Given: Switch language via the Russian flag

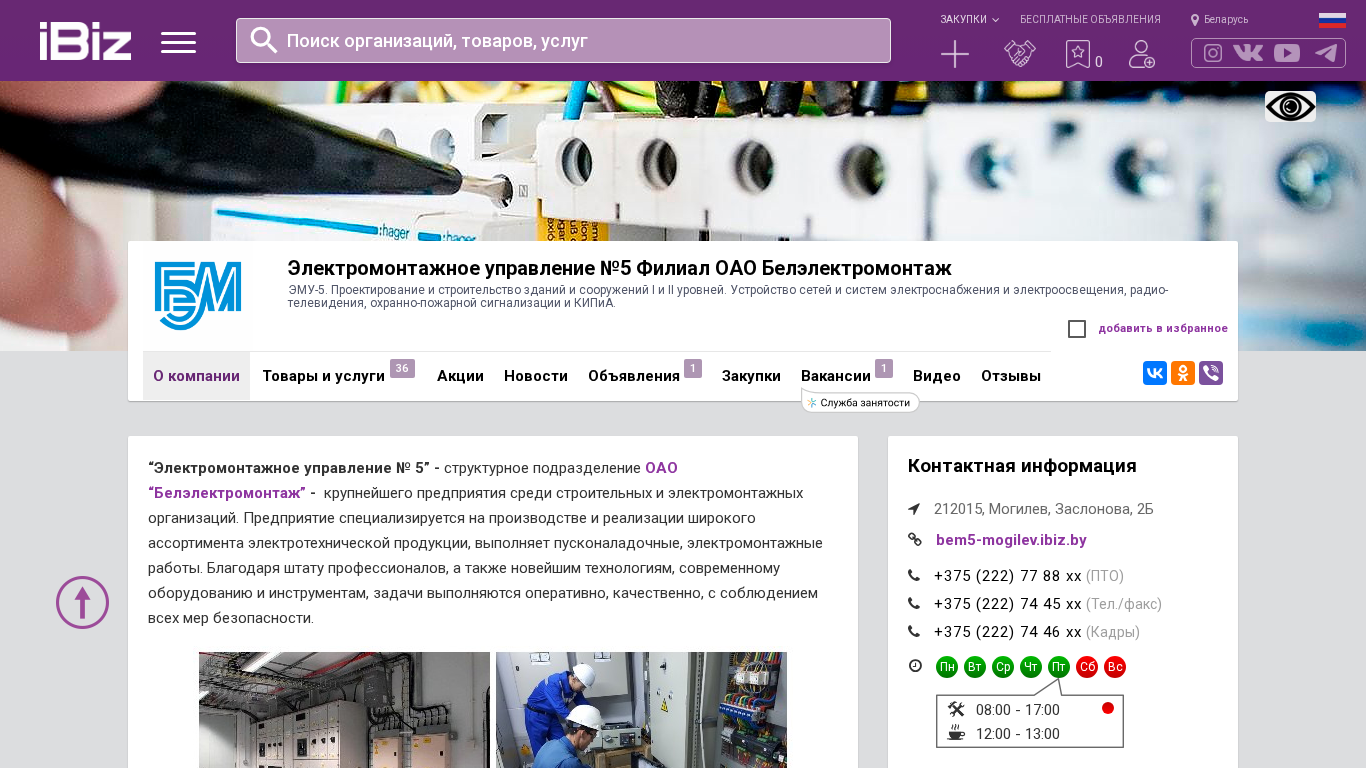Looking at the screenshot, I should [1332, 20].
